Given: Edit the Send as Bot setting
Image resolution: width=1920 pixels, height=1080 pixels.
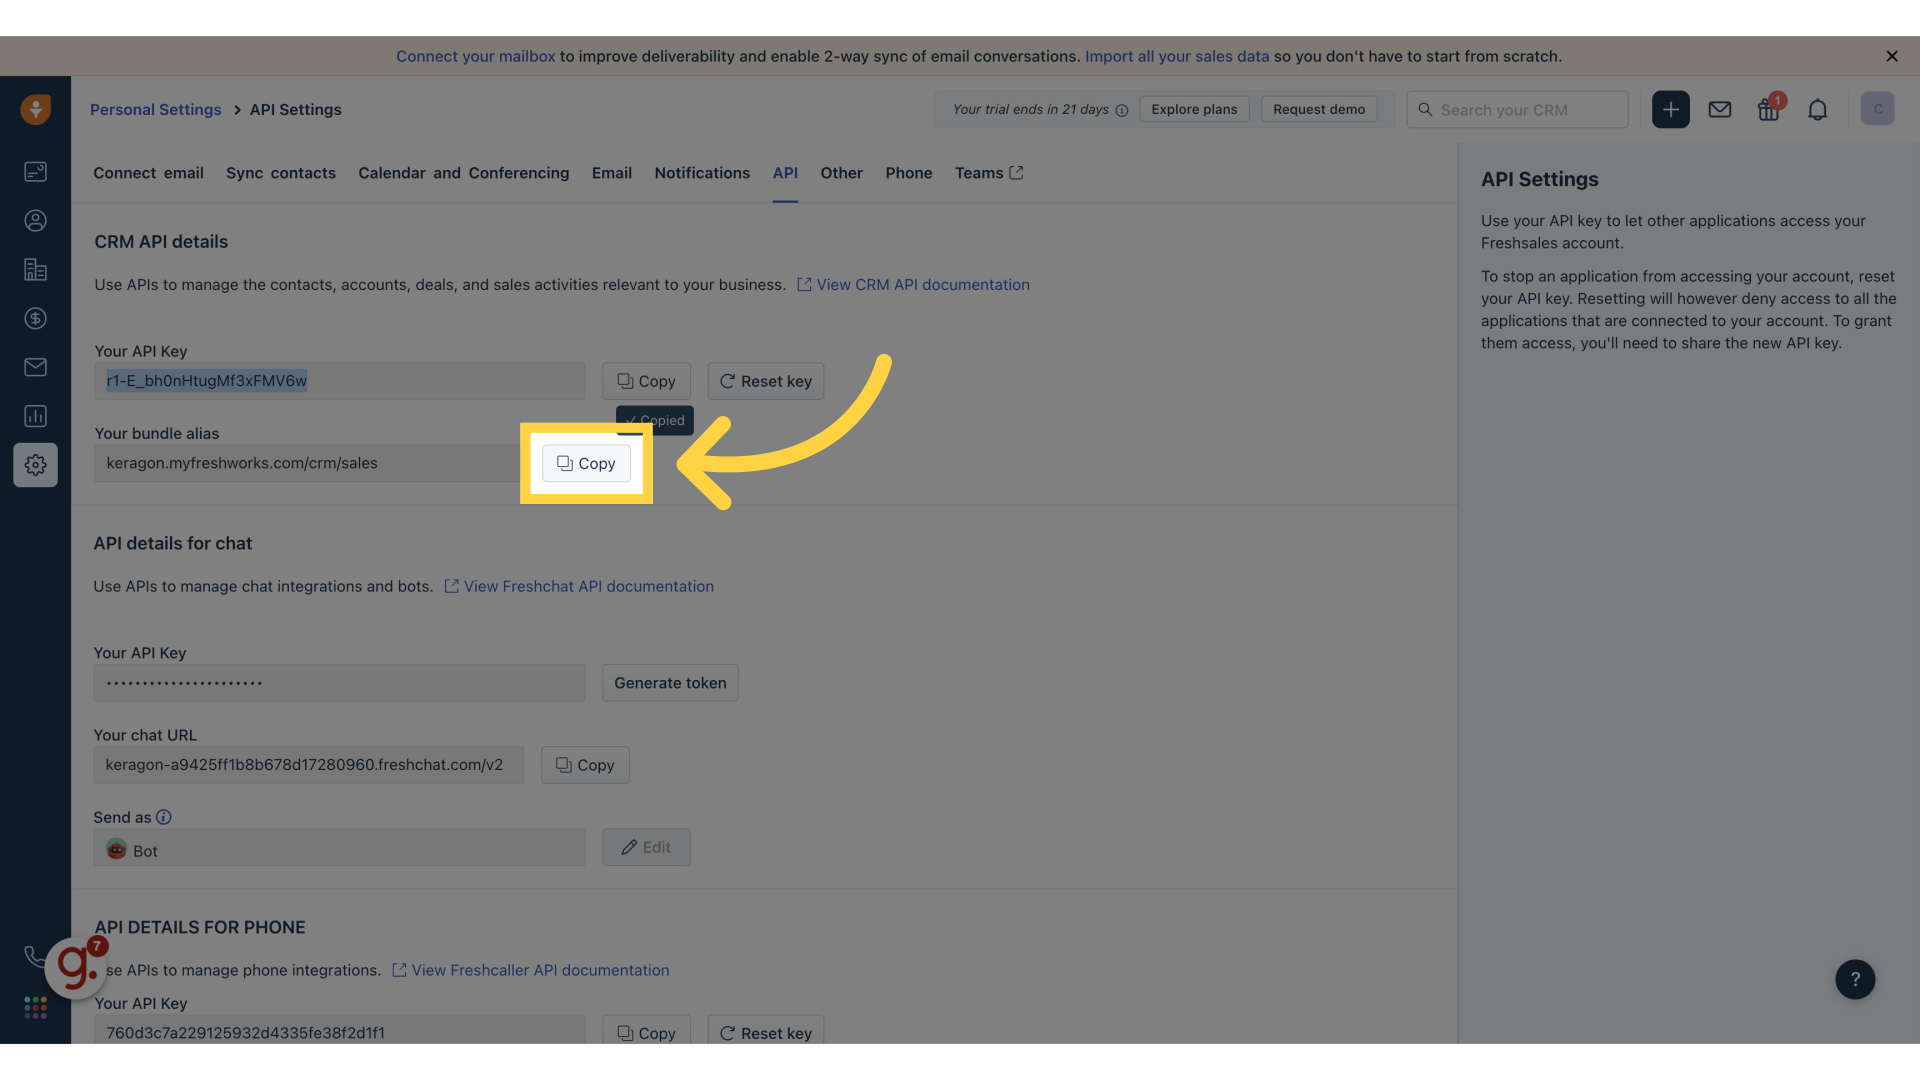Looking at the screenshot, I should (x=646, y=847).
